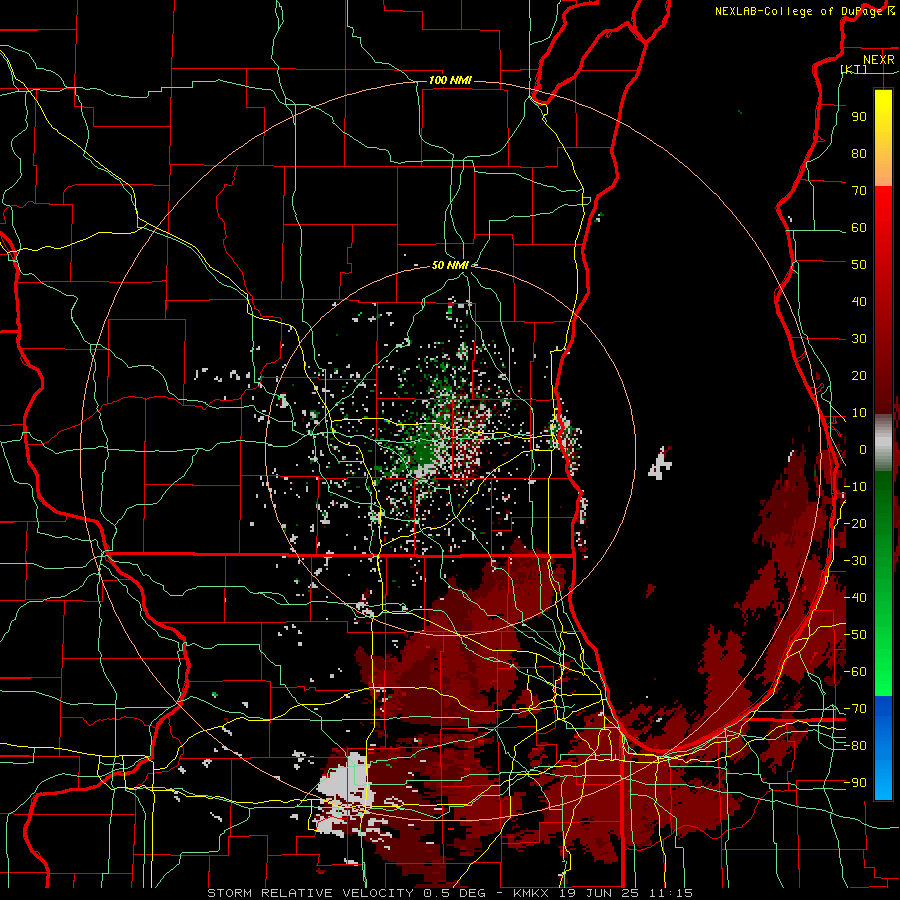The width and height of the screenshot is (900, 900).
Task: Click the 10 knot label on color scale
Action: point(859,413)
